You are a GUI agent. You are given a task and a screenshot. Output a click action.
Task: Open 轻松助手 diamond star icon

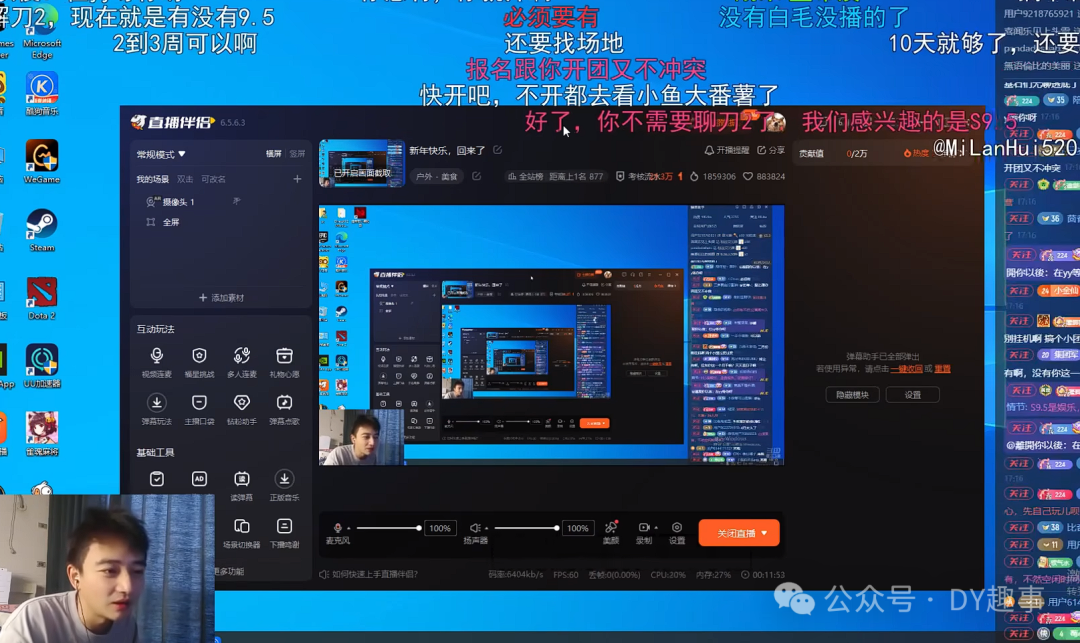[241, 409]
